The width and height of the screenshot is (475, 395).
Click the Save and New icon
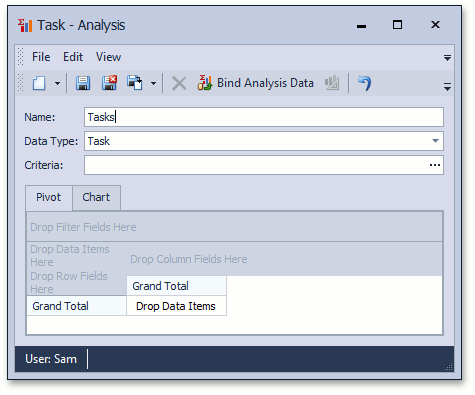pyautogui.click(x=135, y=83)
